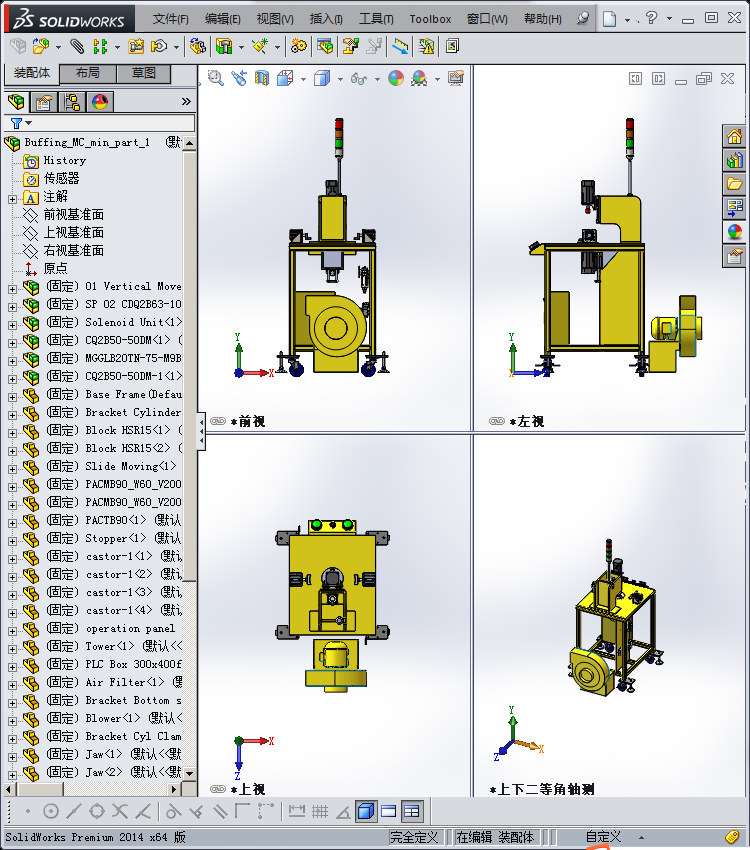
Task: Open the Linear Component Pattern tool
Action: click(100, 46)
